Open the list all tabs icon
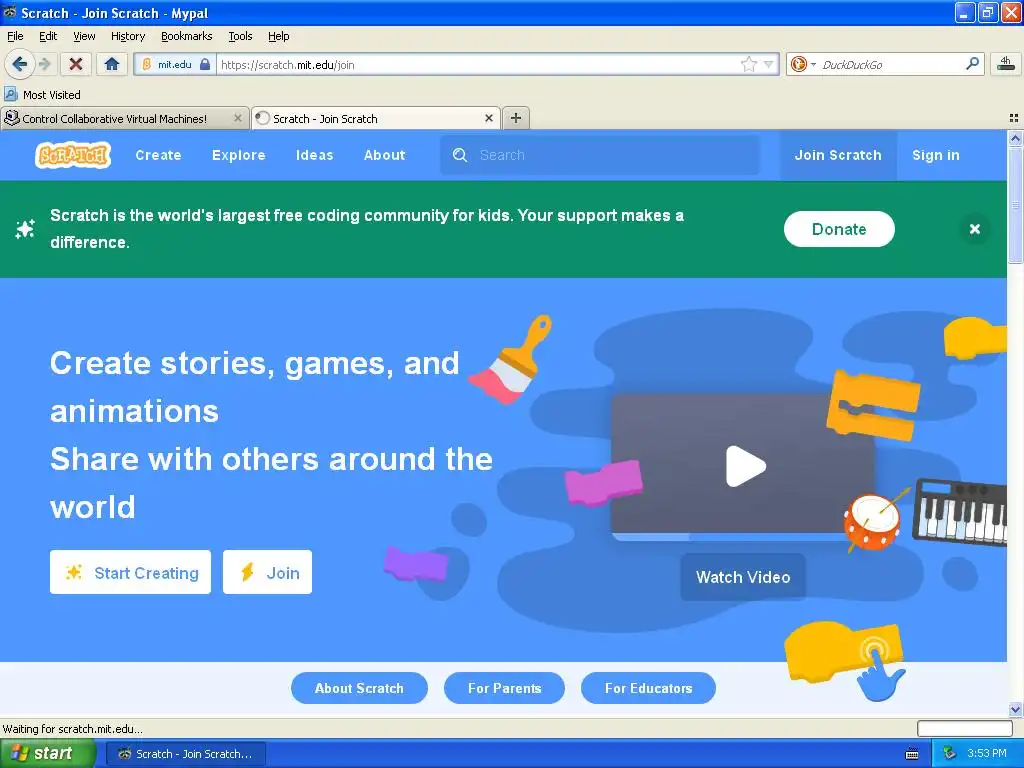This screenshot has width=1024, height=768. coord(1014,118)
